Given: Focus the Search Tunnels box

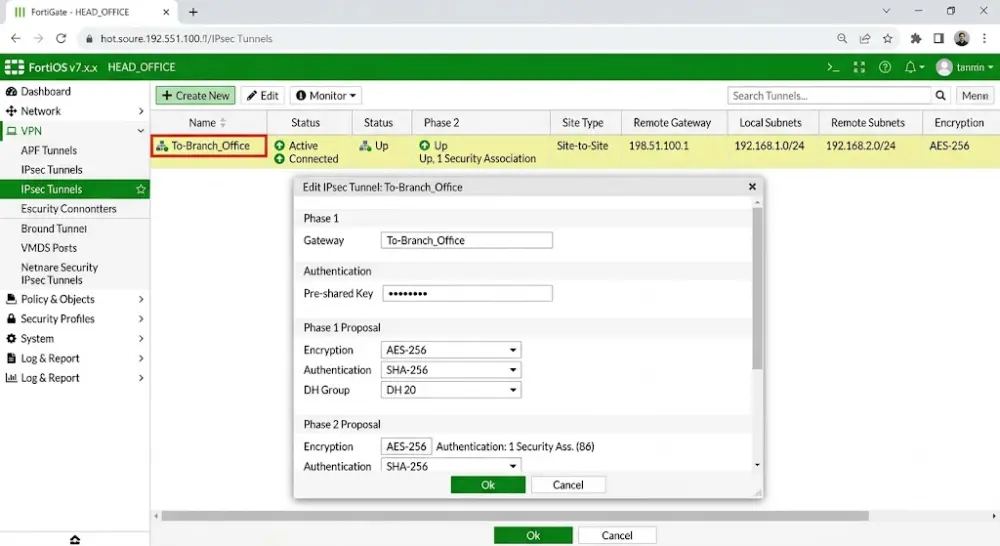Looking at the screenshot, I should tap(829, 96).
